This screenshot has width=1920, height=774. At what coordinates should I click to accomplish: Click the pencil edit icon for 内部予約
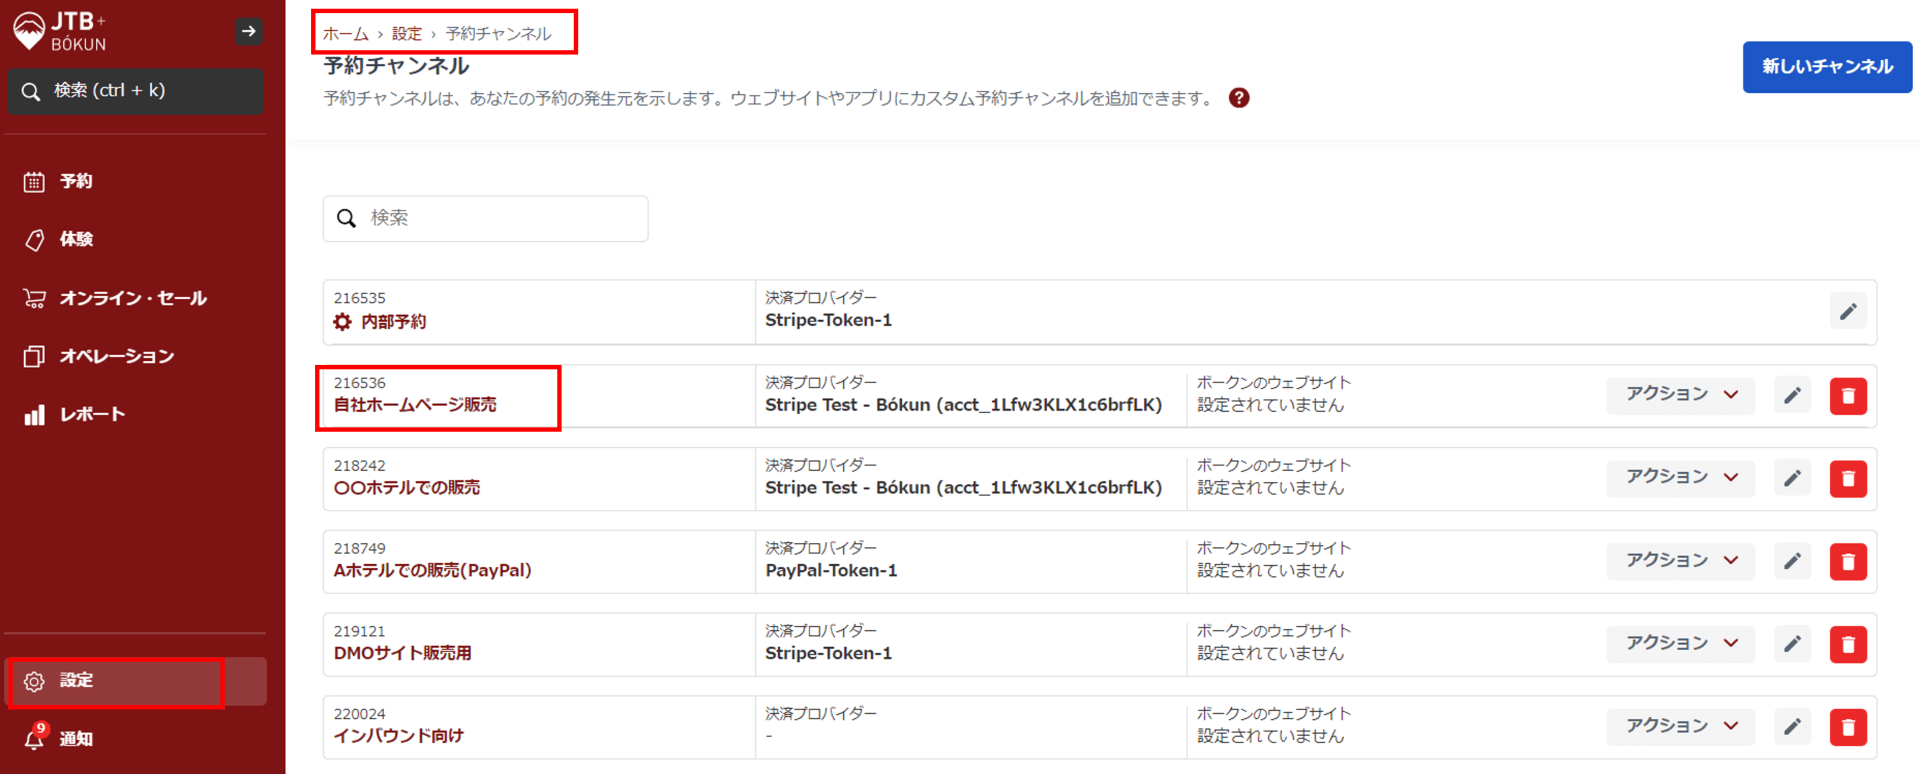point(1847,312)
